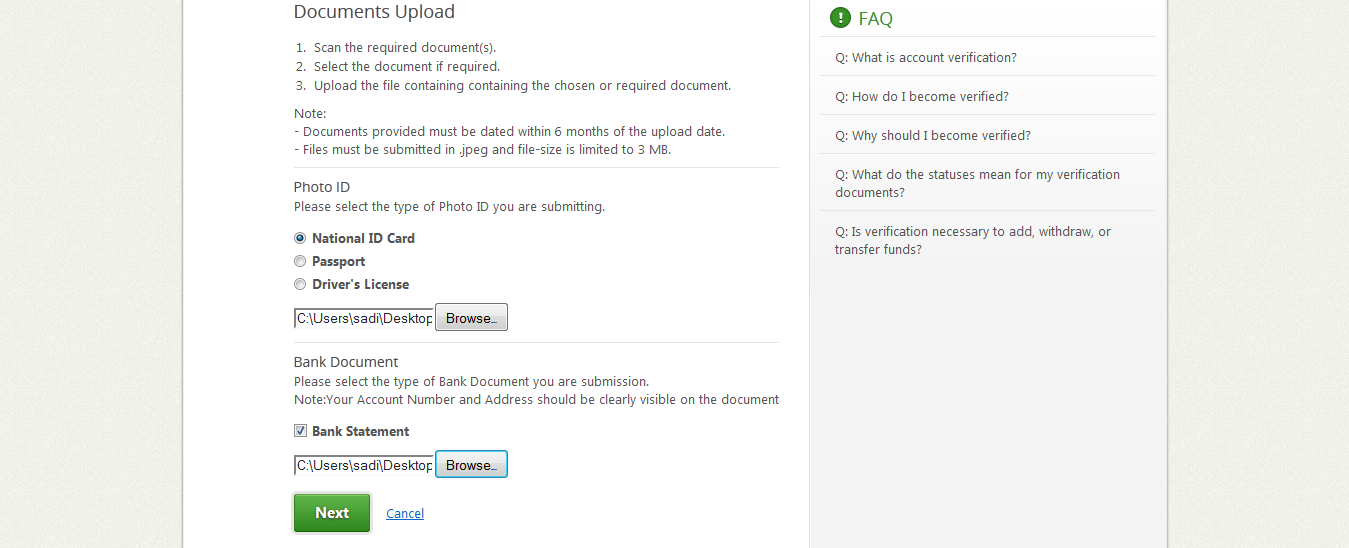Screen dimensions: 1349x548
Task: Select the National ID Card radio button
Action: pyautogui.click(x=300, y=238)
